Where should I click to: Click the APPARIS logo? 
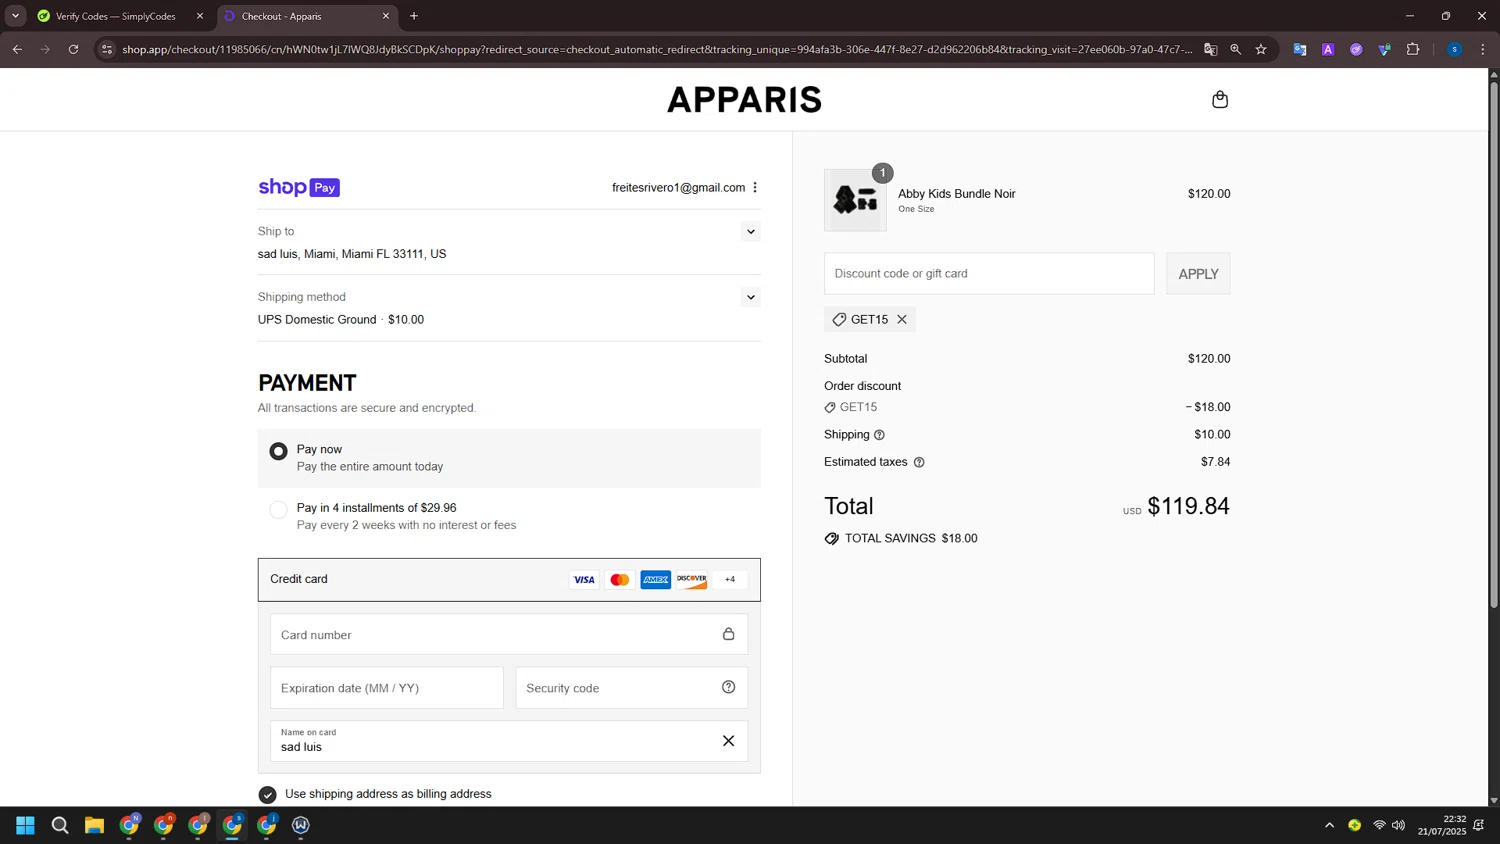pyautogui.click(x=744, y=99)
